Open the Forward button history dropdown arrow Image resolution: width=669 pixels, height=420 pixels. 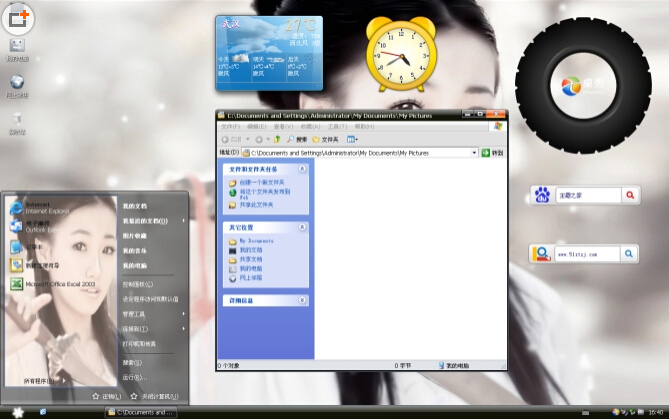(268, 139)
